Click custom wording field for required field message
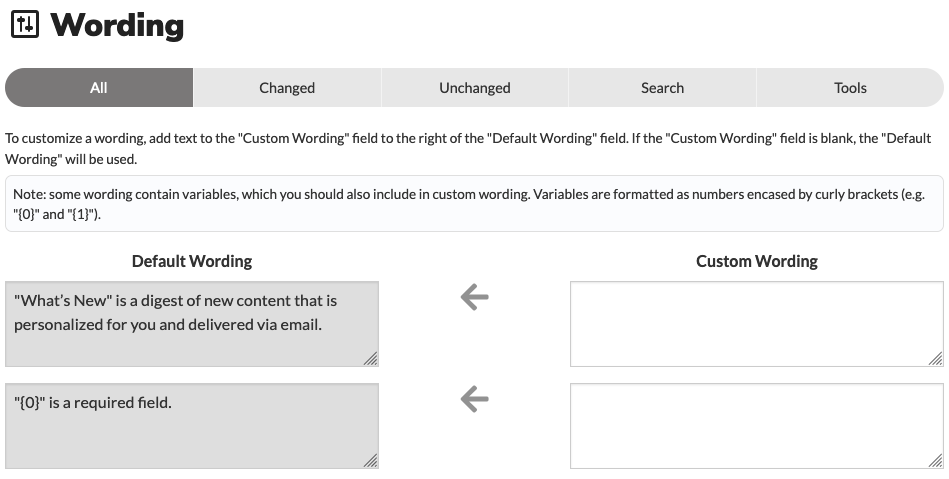Screen dimensions: 949x479 [x=757, y=426]
